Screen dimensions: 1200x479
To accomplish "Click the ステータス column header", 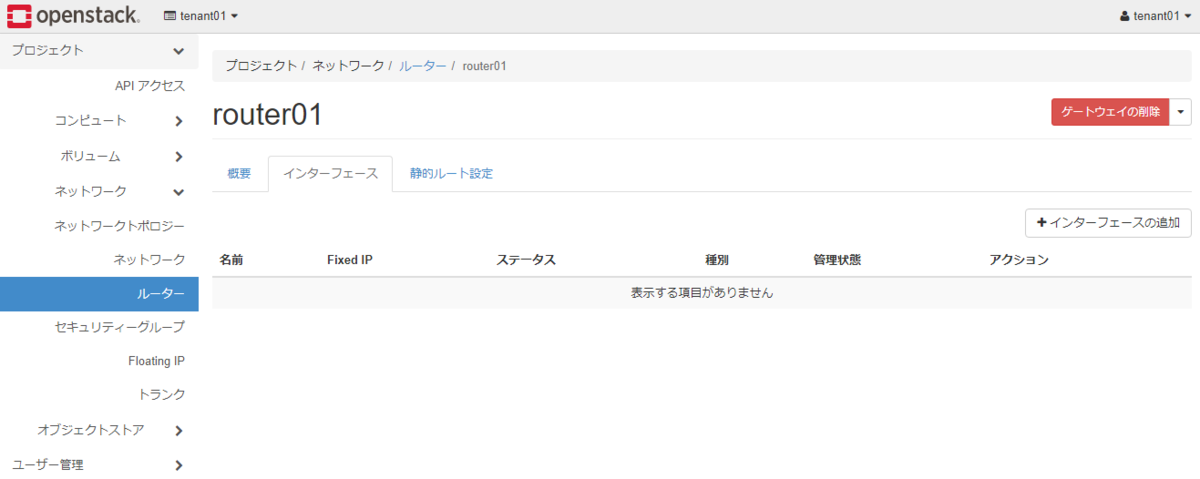I will coord(526,260).
